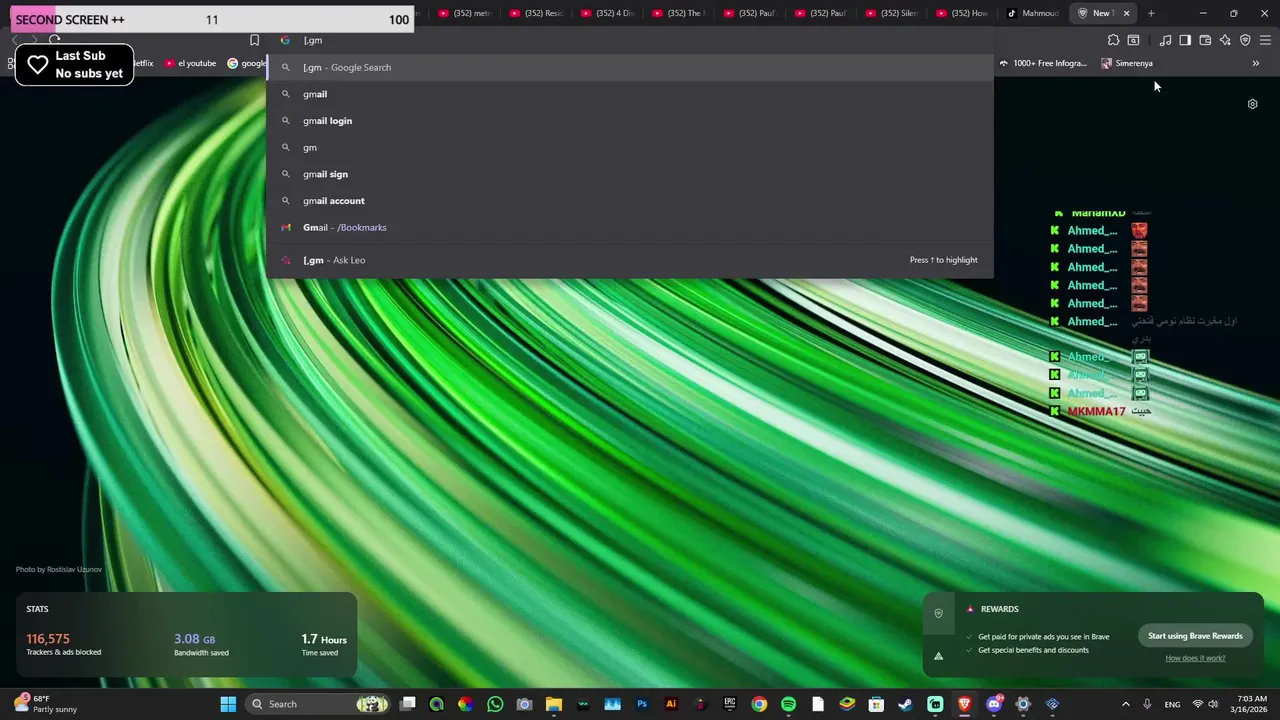Open the Brave Wallet icon

click(x=1205, y=40)
